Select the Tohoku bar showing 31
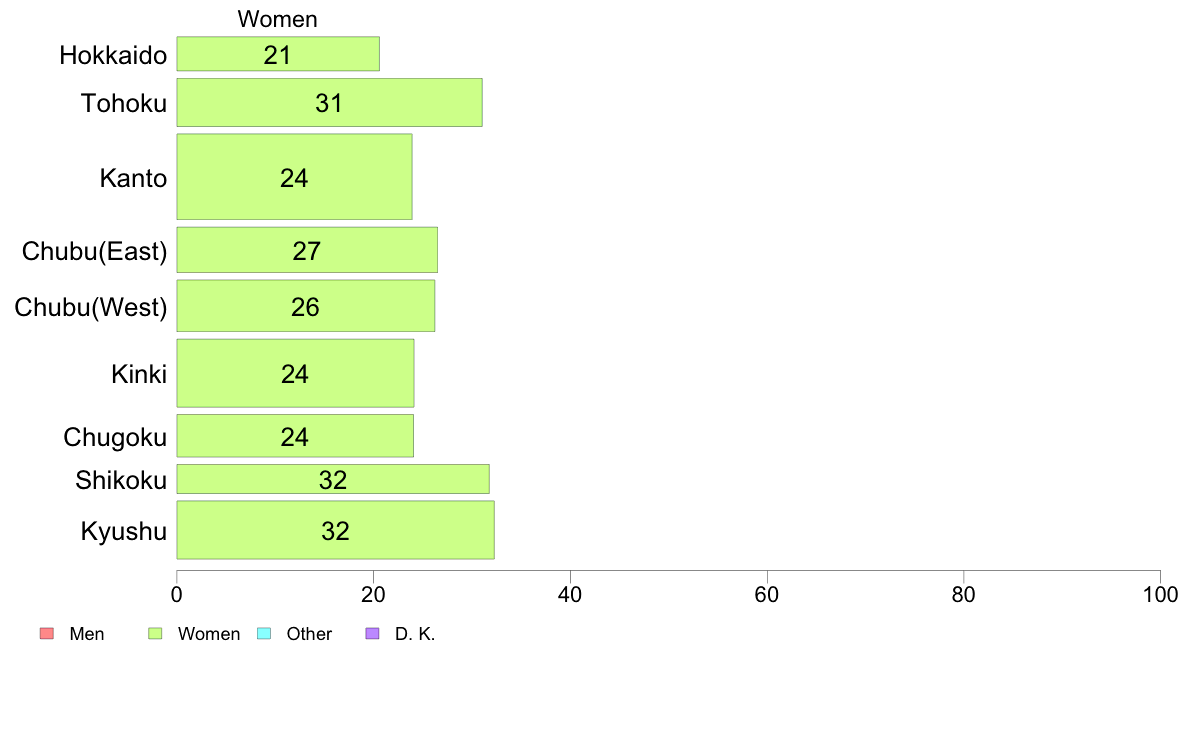 click(330, 102)
